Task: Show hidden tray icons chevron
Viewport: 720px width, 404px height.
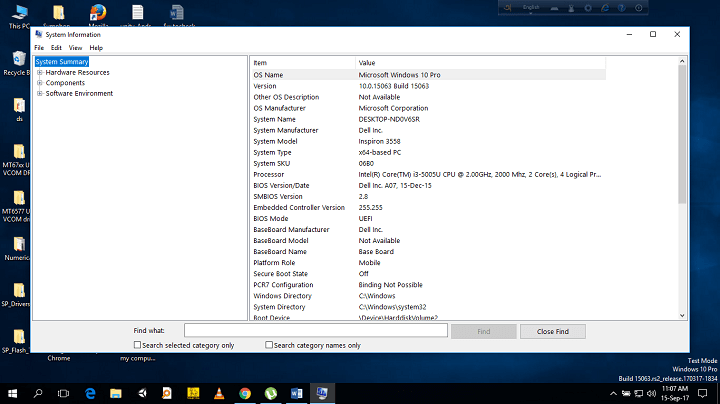Action: (x=613, y=393)
